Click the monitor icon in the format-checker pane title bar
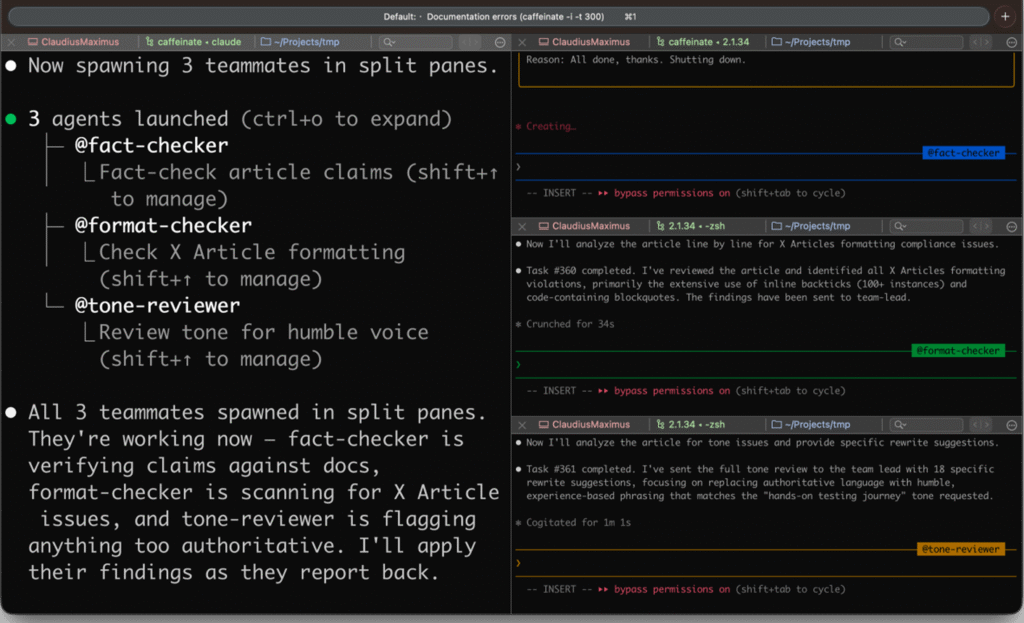This screenshot has height=623, width=1024. coord(543,226)
